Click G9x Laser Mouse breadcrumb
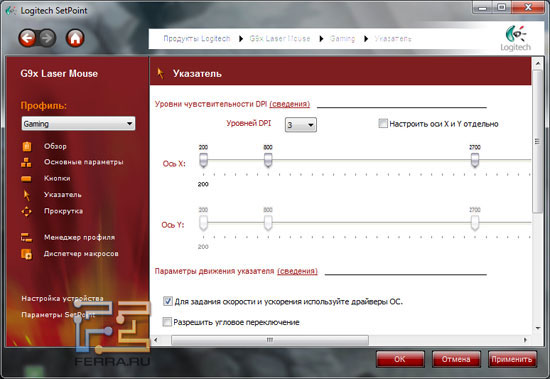The image size is (550, 379). [x=280, y=39]
